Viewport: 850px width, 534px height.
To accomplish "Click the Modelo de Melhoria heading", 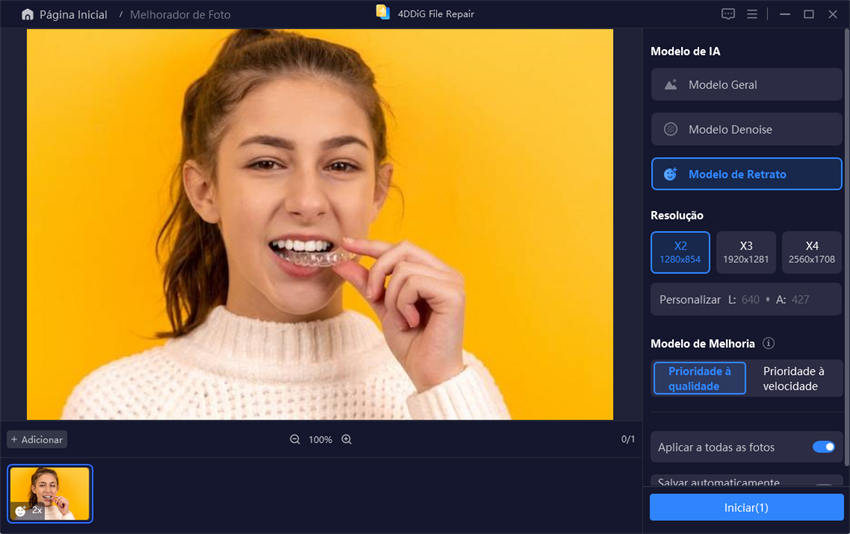I will point(703,344).
